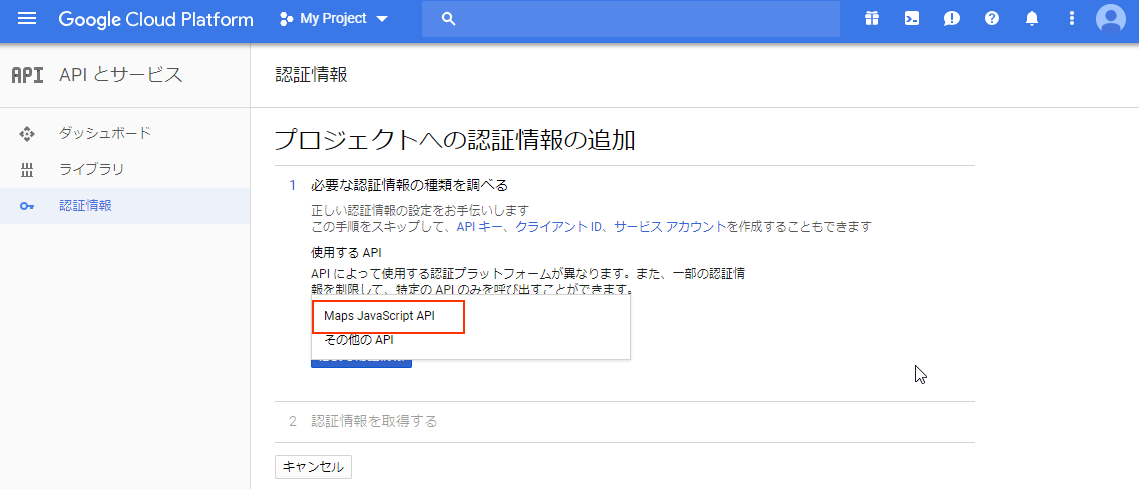Open the gift free trial icon

coord(872,19)
